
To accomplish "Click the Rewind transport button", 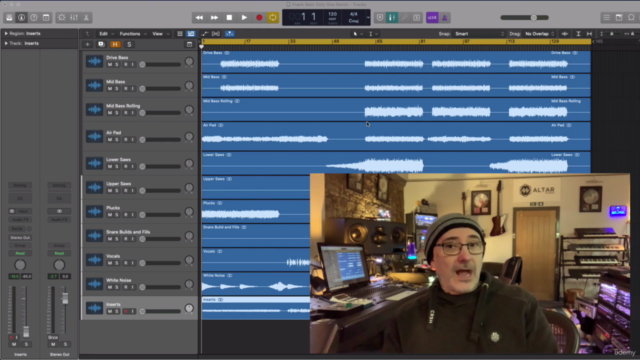I will point(199,18).
